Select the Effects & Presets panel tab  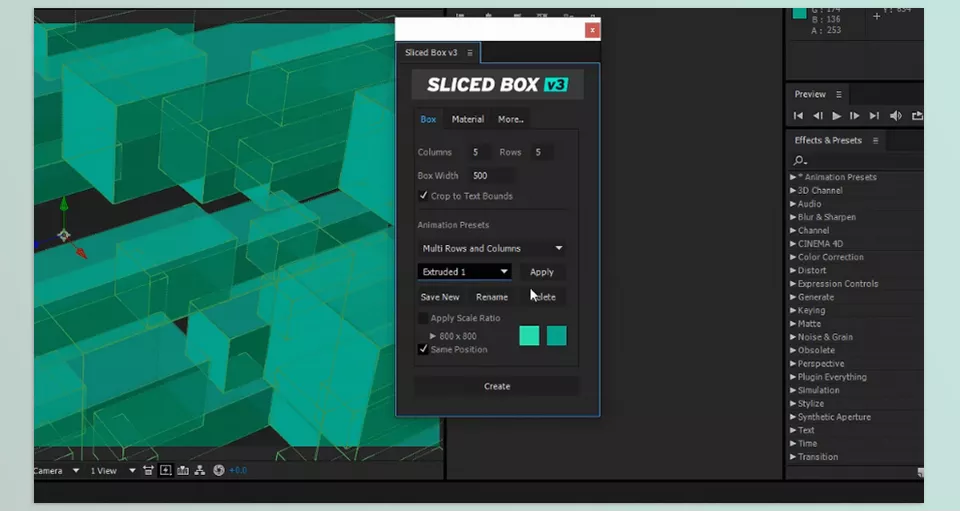[828, 140]
